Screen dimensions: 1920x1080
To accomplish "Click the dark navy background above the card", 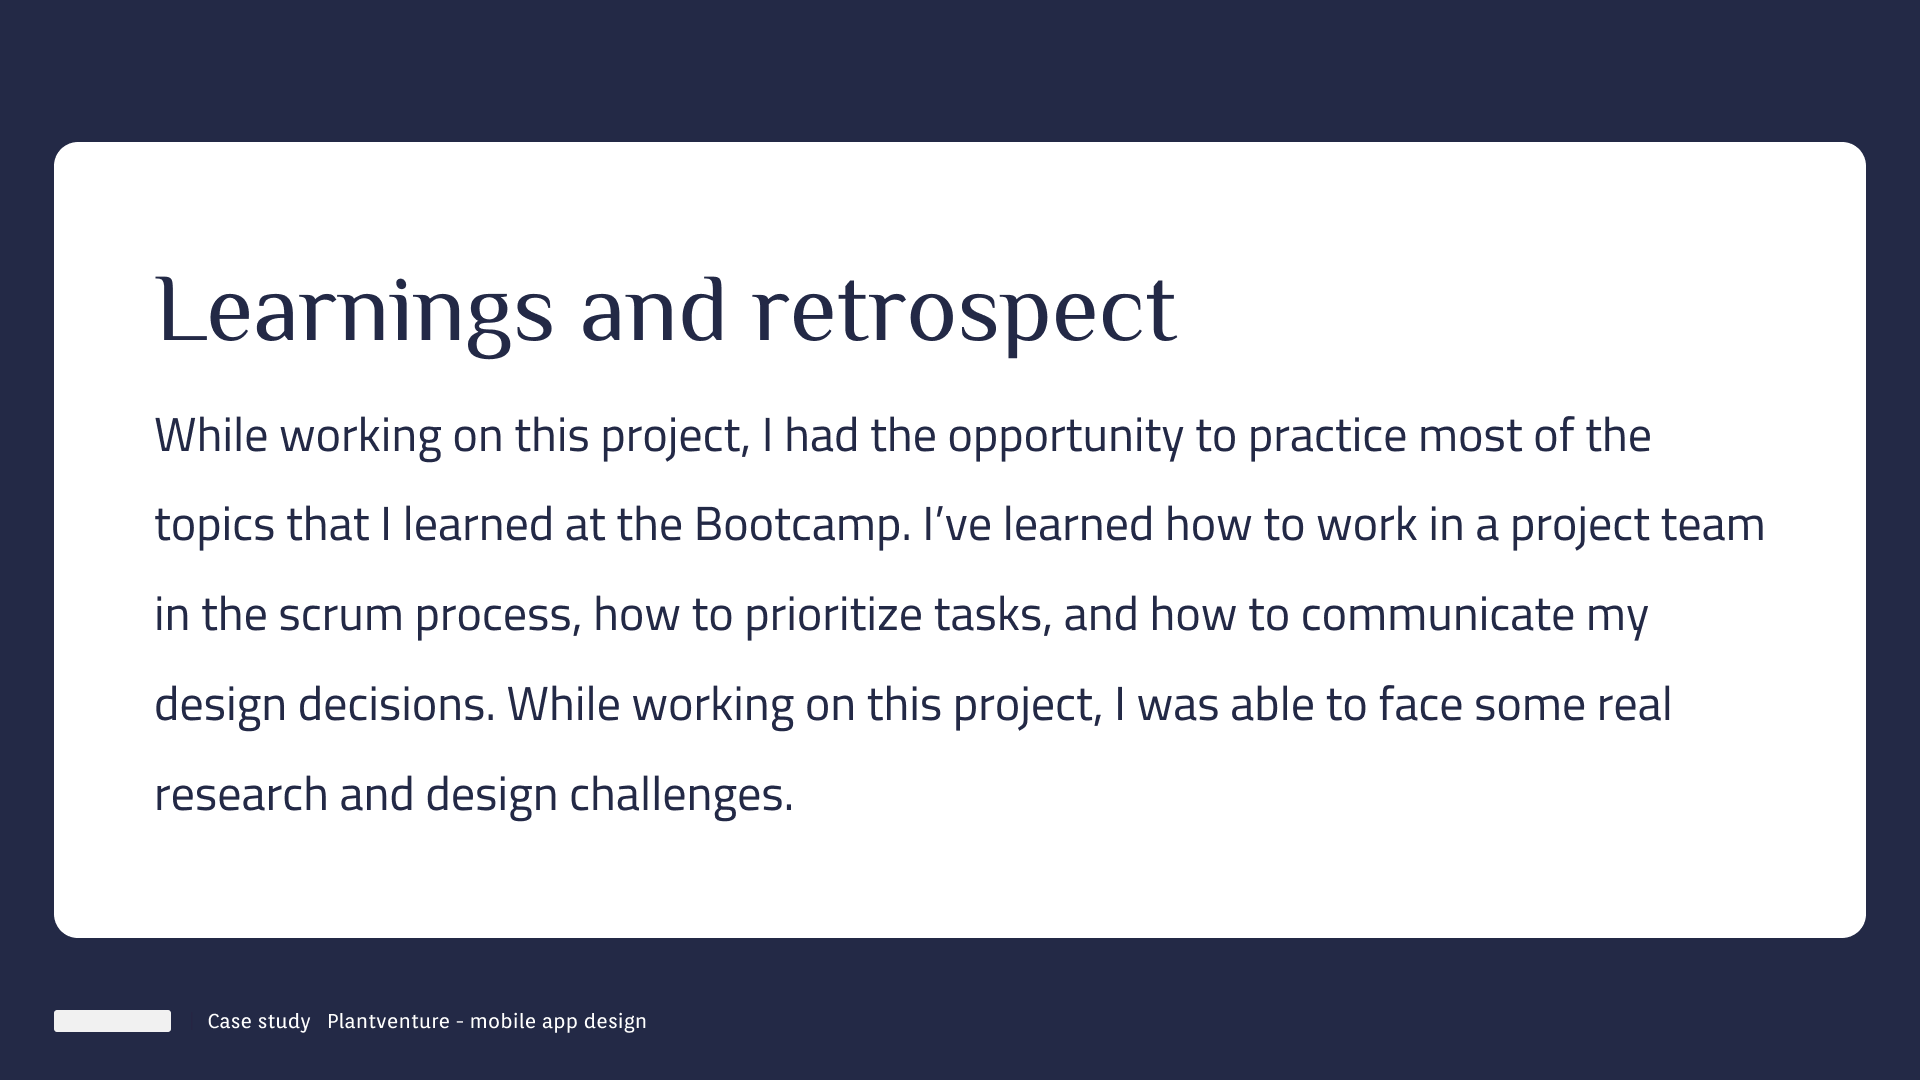I will click(x=960, y=70).
